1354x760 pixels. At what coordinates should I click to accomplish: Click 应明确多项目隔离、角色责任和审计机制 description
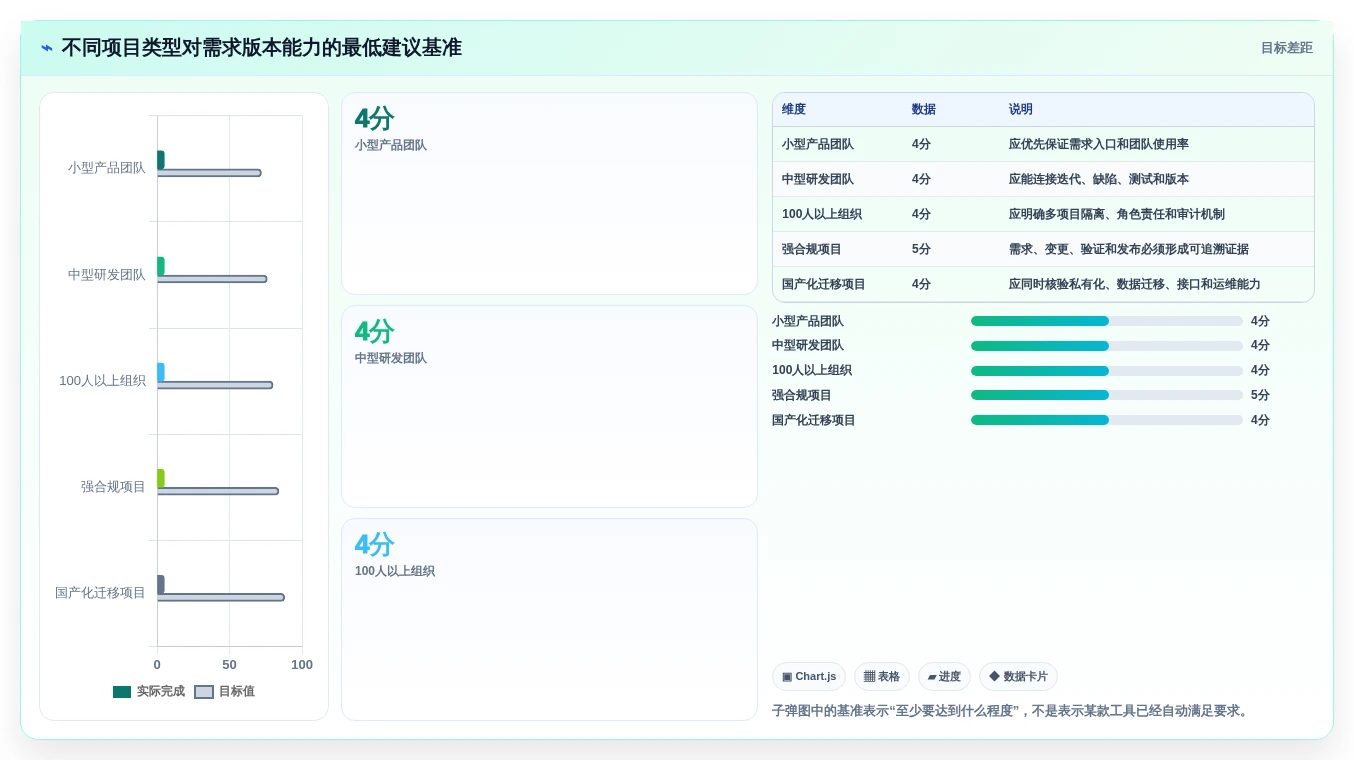coord(1117,214)
